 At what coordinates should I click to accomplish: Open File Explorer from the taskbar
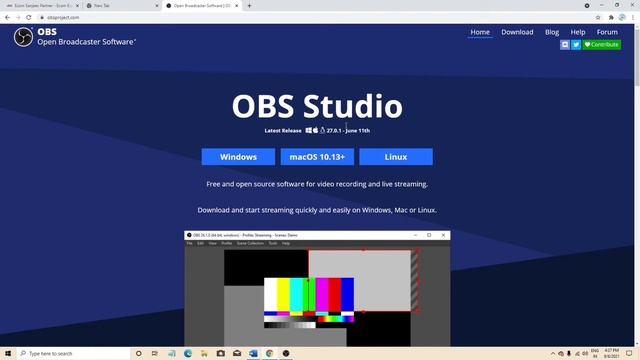204,353
